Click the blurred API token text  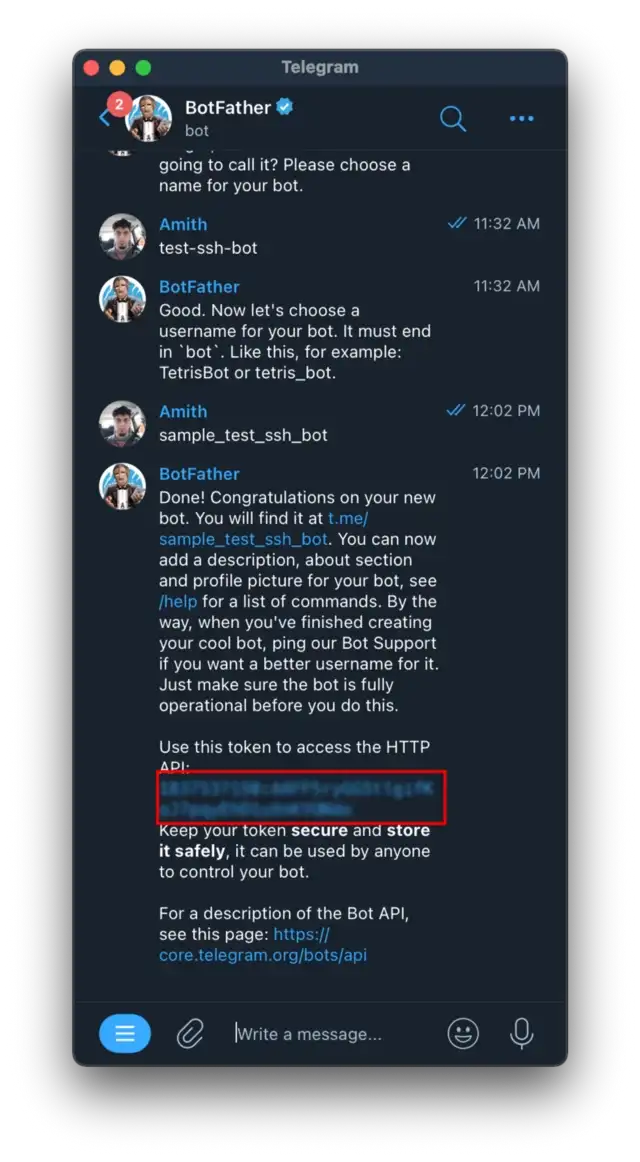click(296, 797)
